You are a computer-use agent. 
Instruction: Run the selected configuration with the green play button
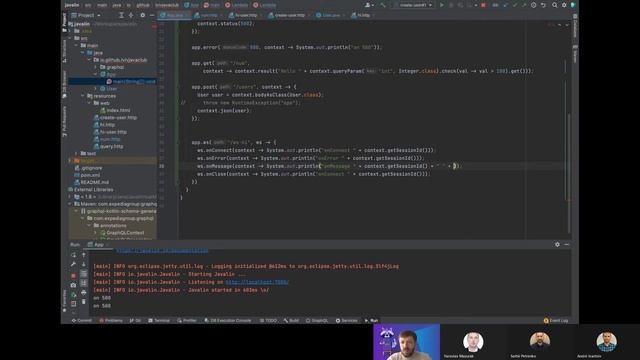441,5
